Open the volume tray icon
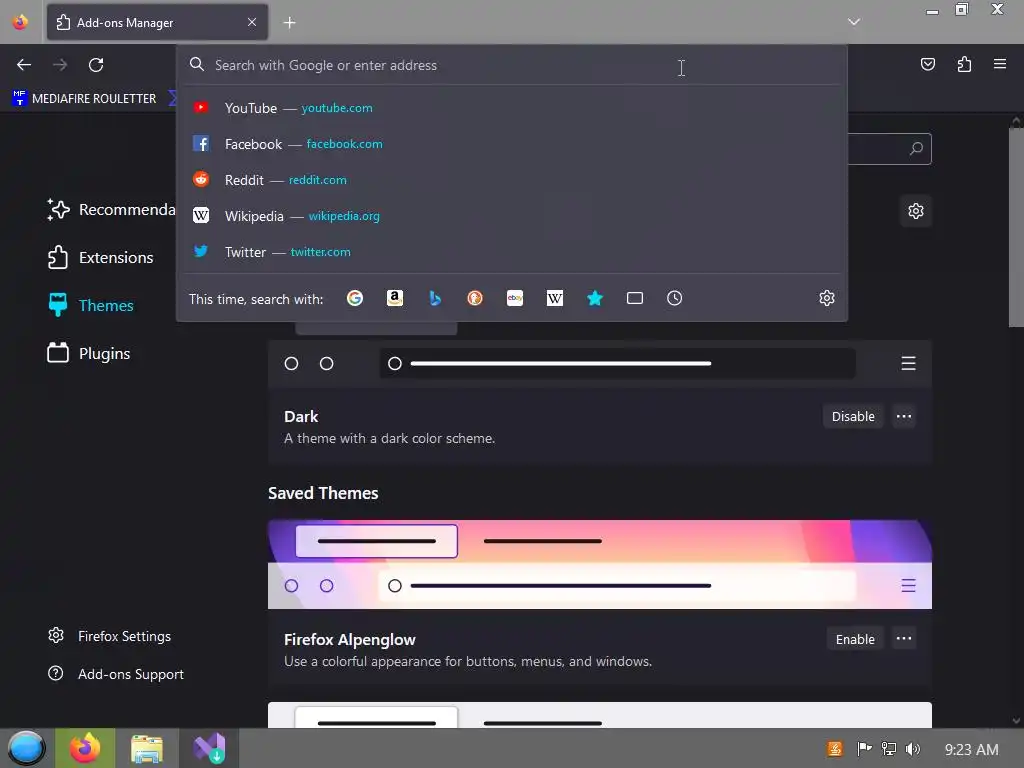Viewport: 1024px width, 768px height. click(x=912, y=749)
